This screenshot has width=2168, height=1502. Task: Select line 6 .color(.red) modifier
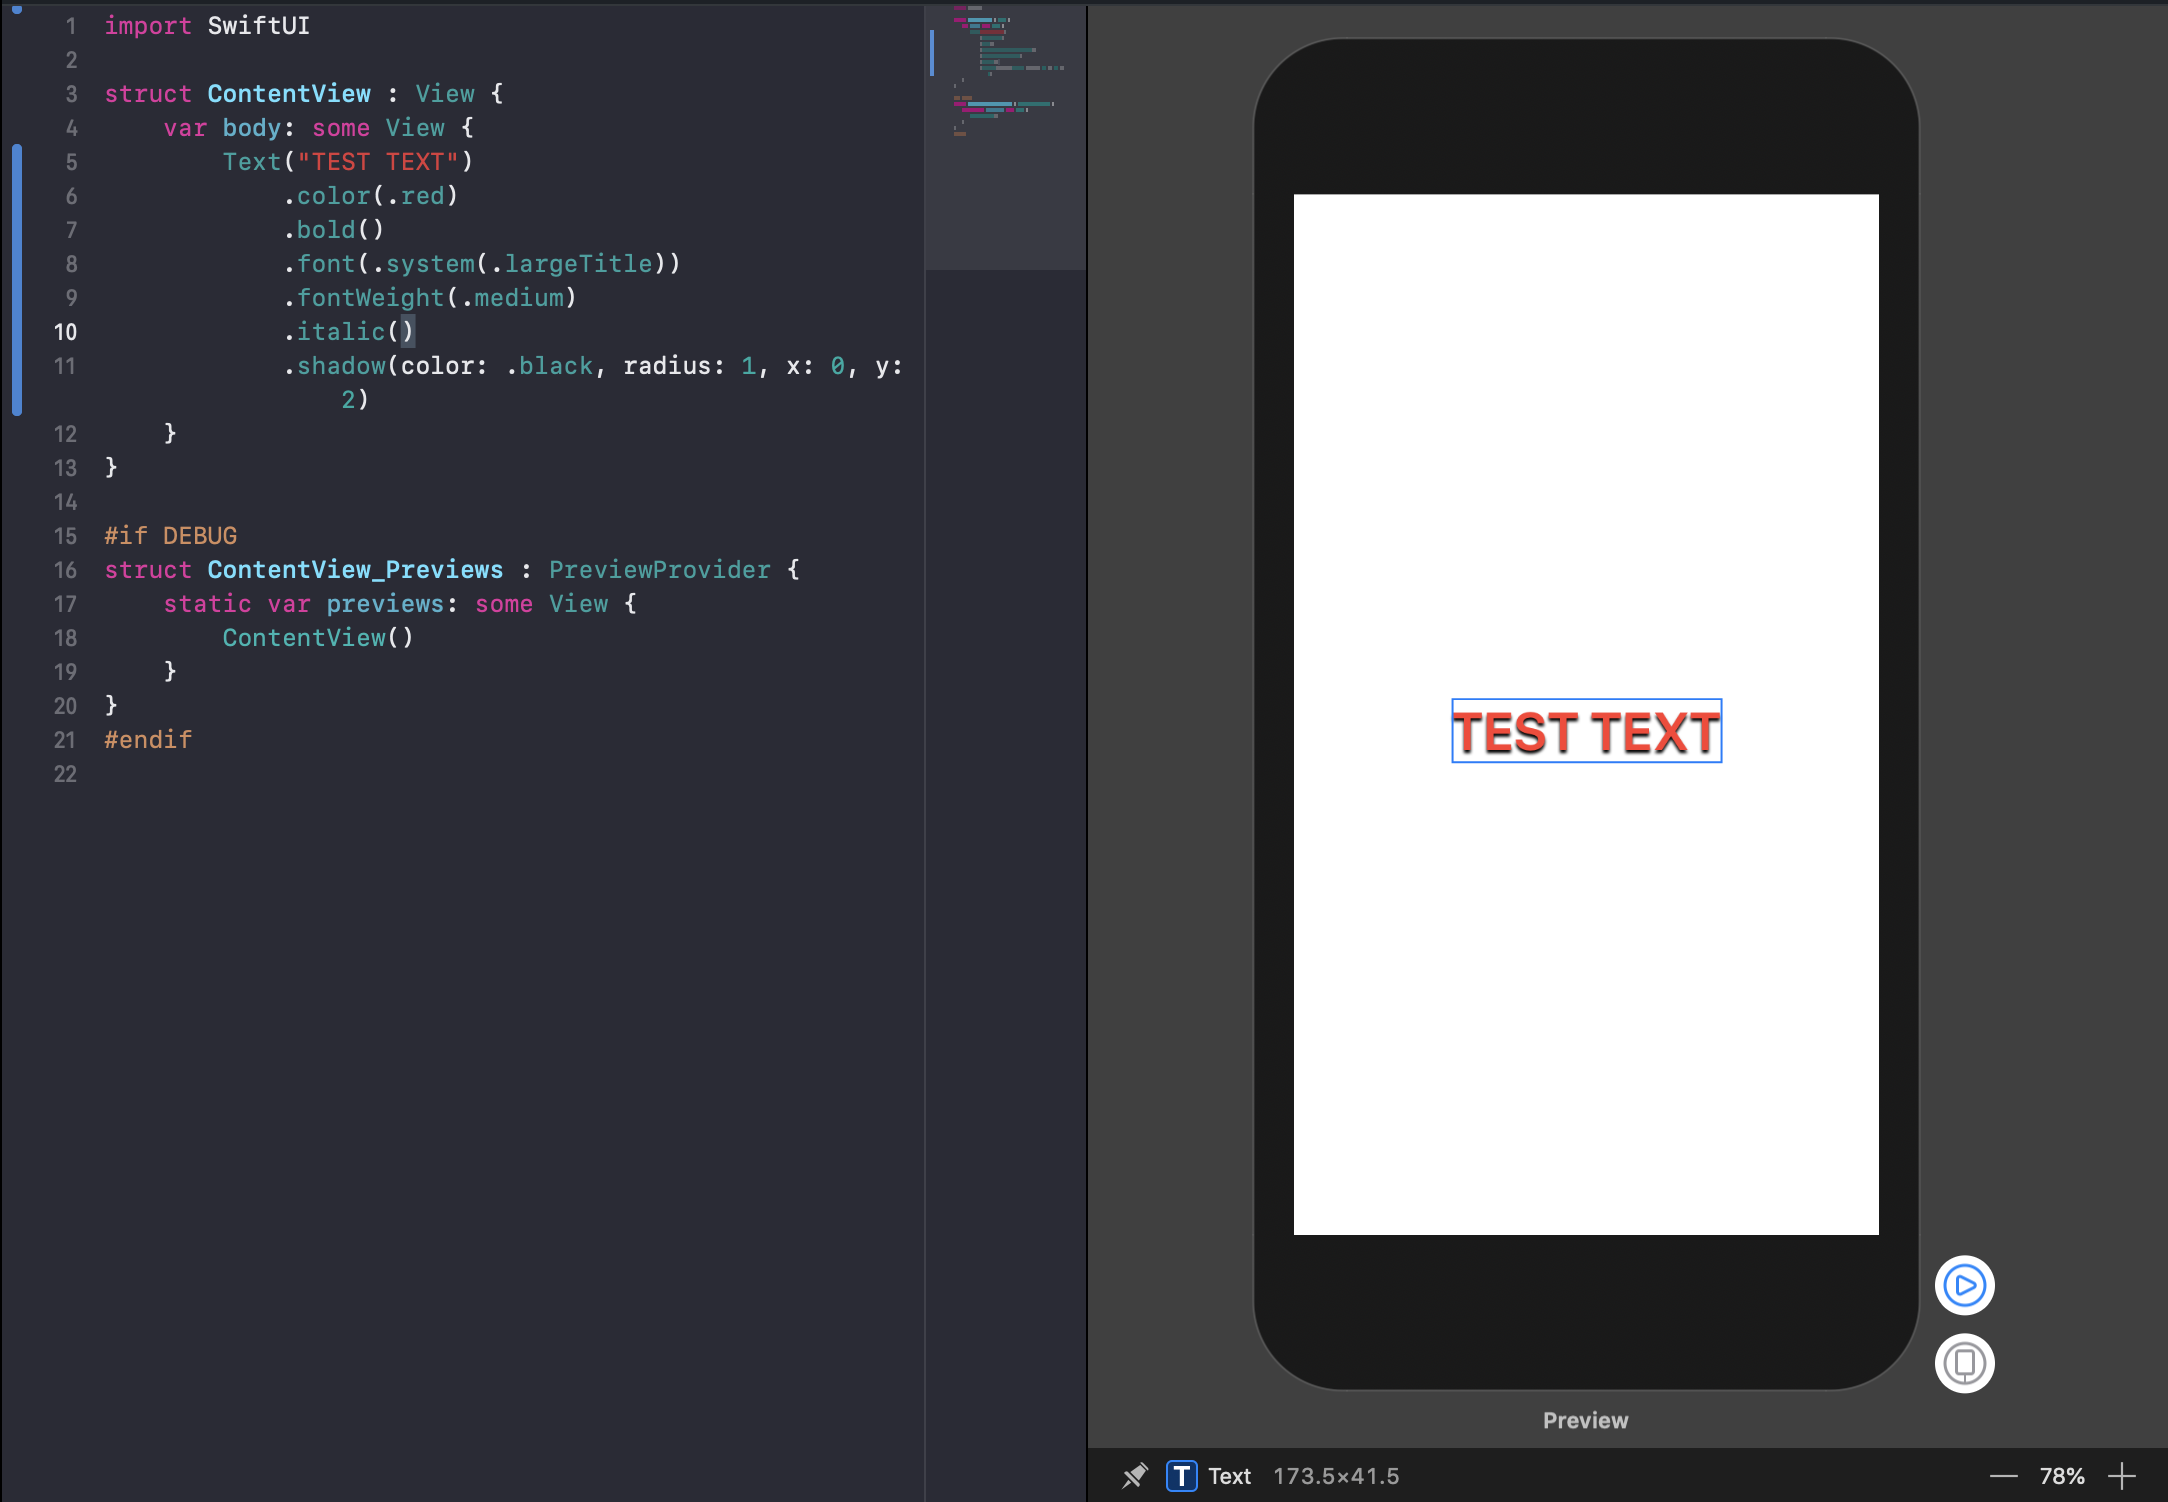[364, 194]
